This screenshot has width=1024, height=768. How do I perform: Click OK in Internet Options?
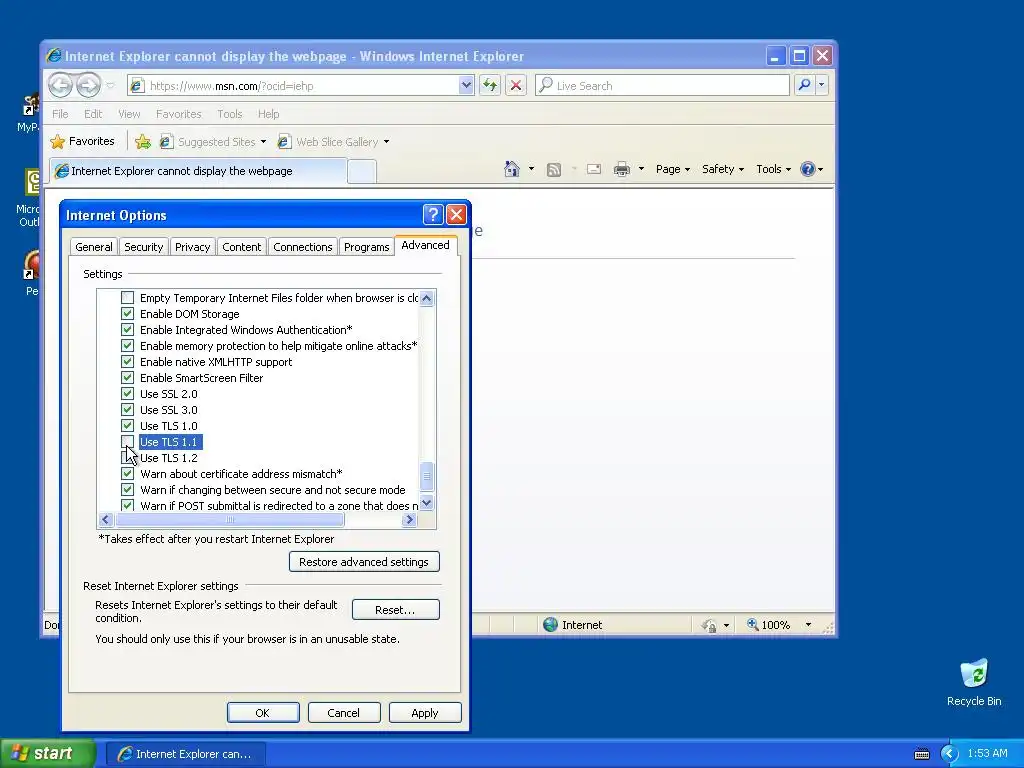coord(263,712)
